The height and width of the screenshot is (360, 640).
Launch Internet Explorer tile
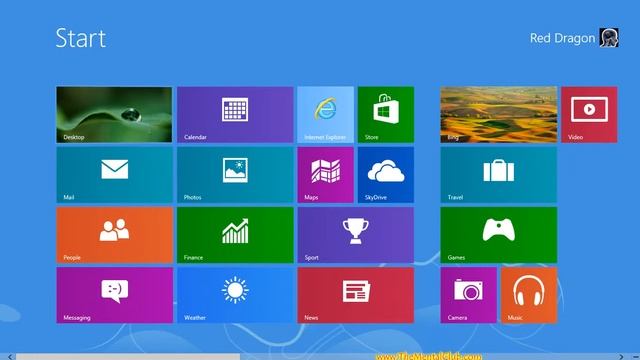coord(325,114)
